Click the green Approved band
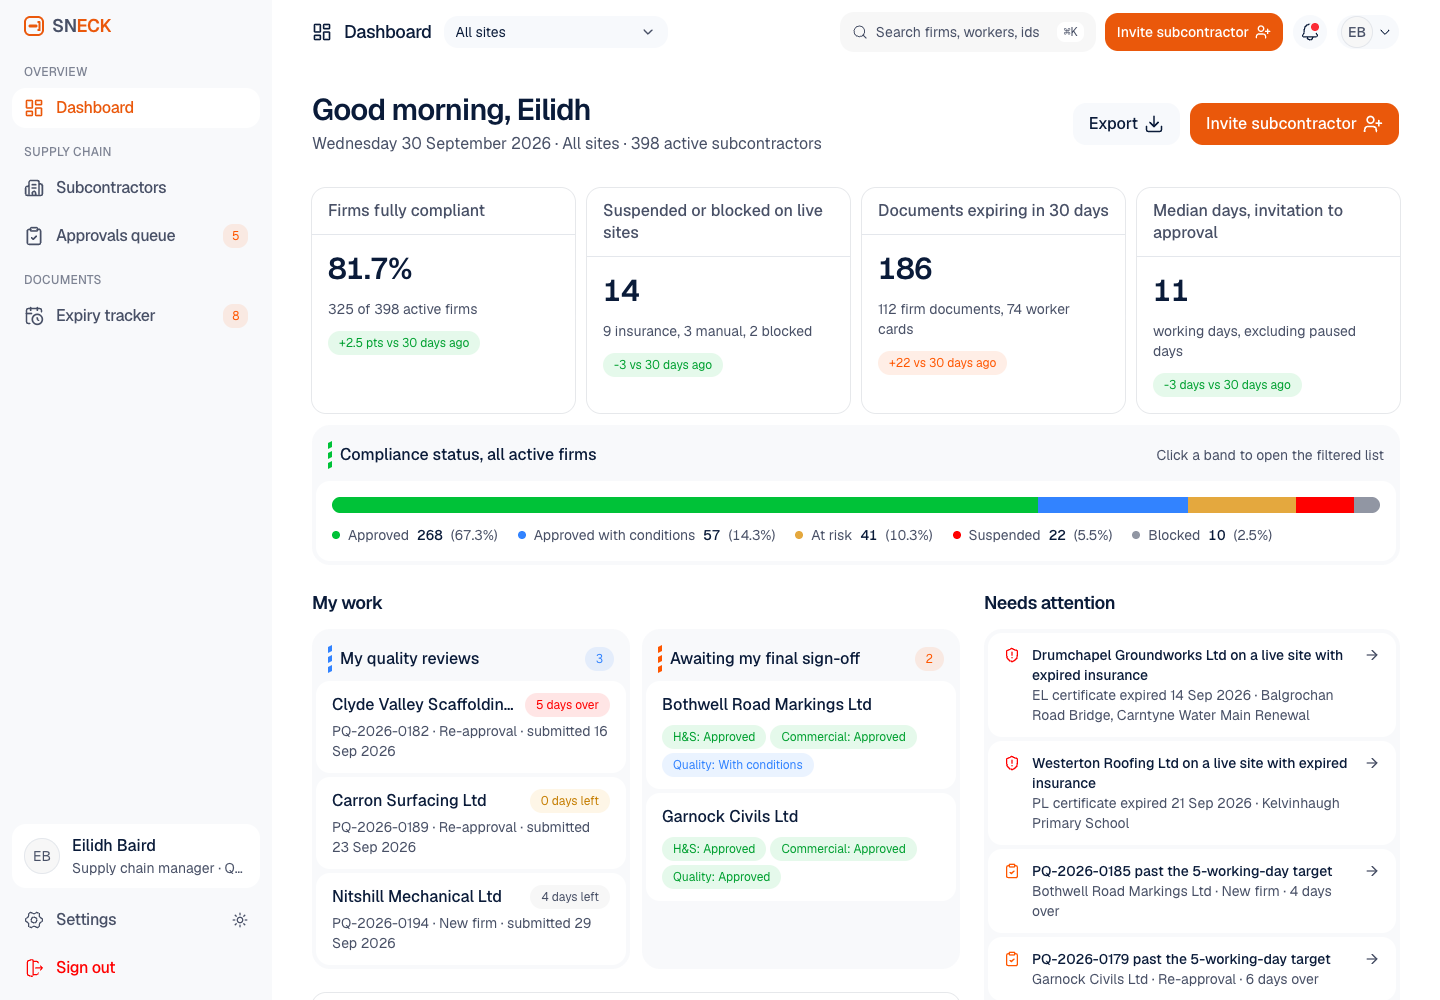 point(684,505)
